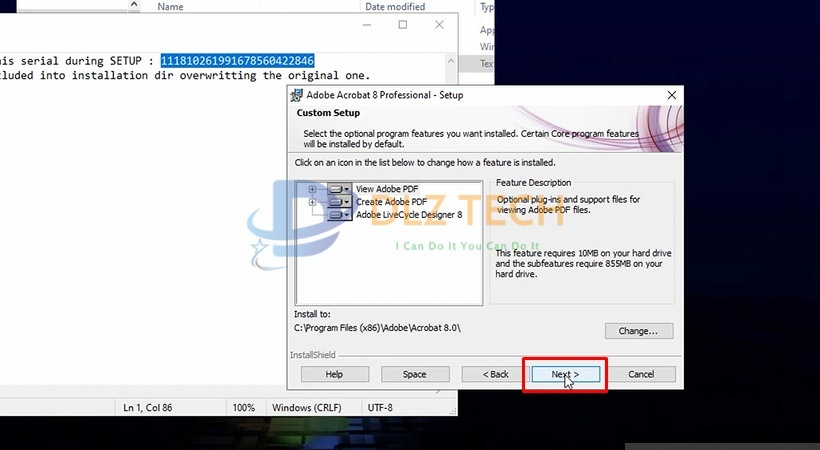This screenshot has width=820, height=450.
Task: Click the highlighted serial number in Notepad
Action: click(x=237, y=60)
